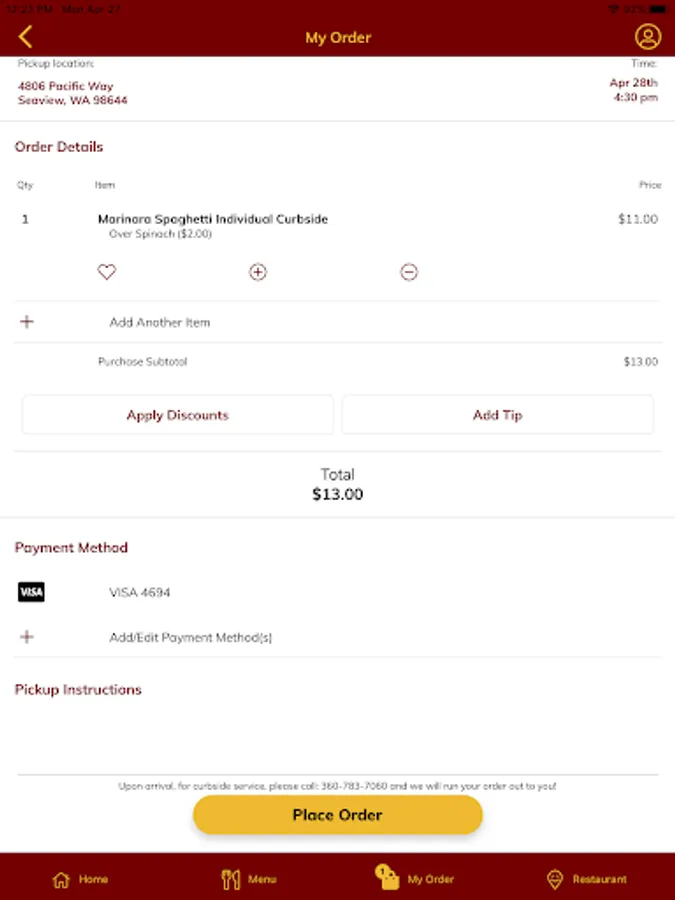Open the user profile icon

(x=648, y=38)
